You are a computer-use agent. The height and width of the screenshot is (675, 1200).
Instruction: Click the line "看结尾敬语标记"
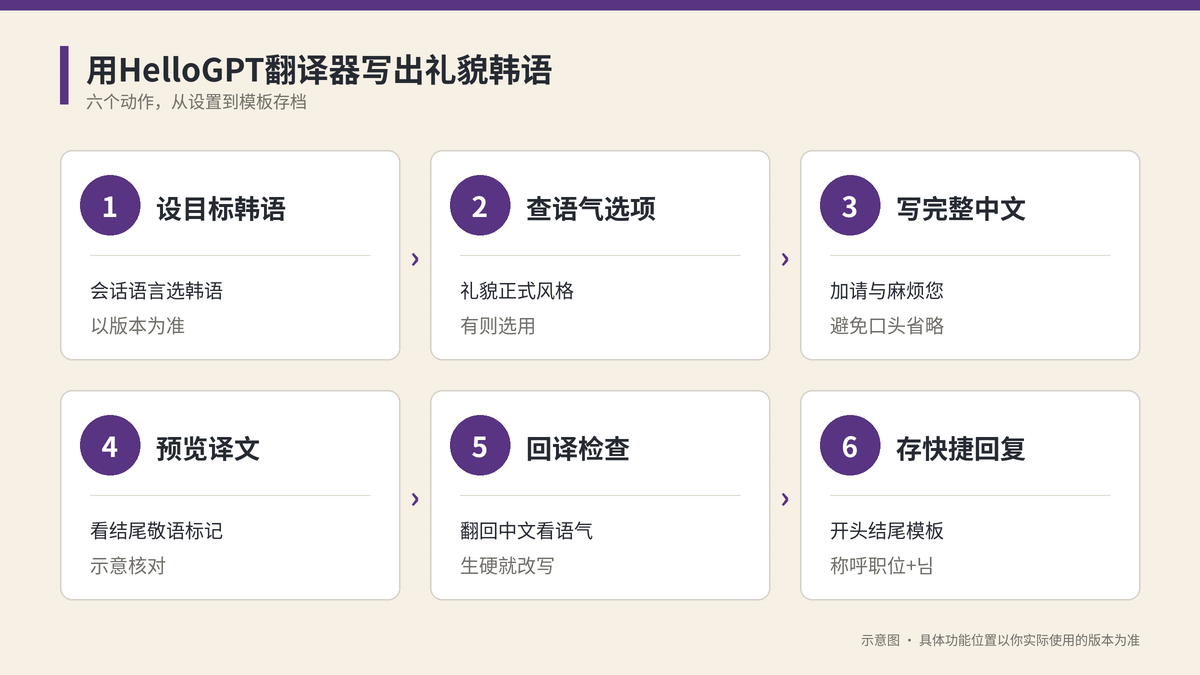[x=156, y=531]
